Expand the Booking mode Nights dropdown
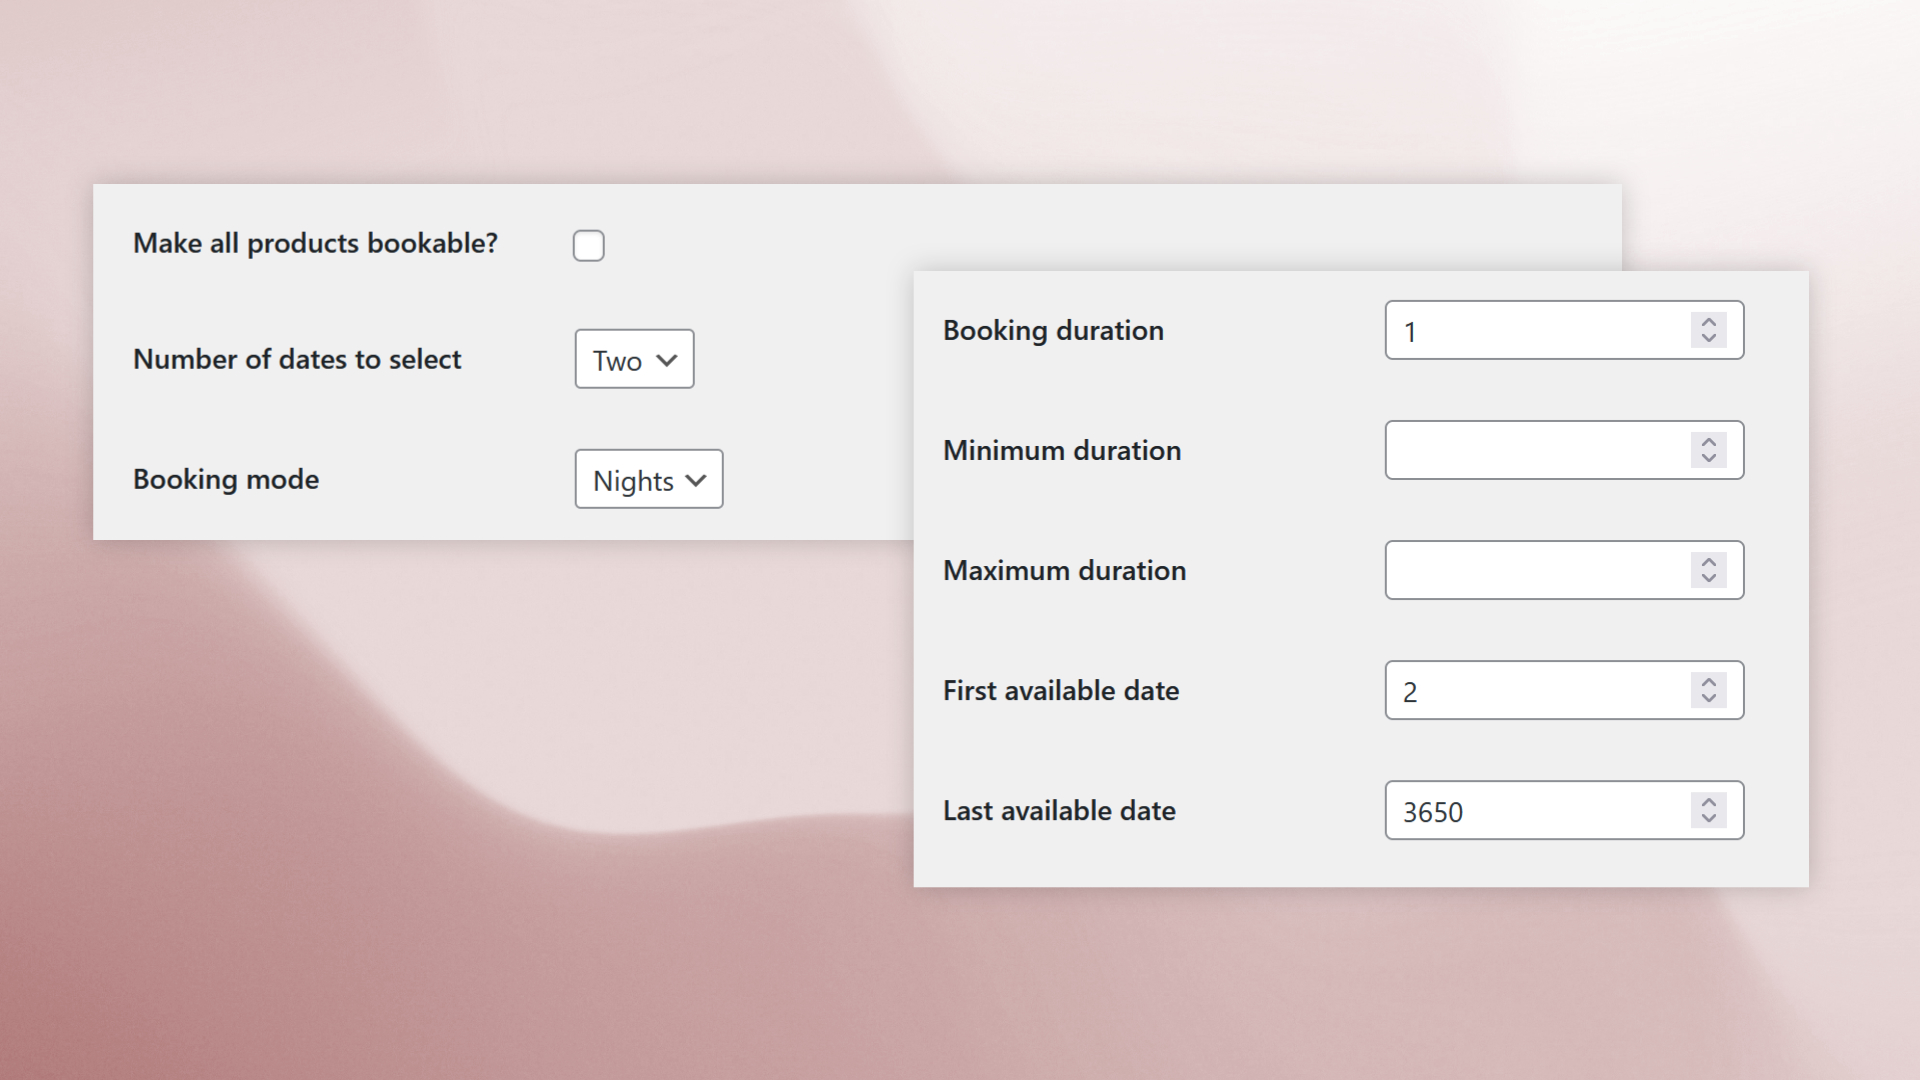The width and height of the screenshot is (1920, 1080). [x=648, y=479]
